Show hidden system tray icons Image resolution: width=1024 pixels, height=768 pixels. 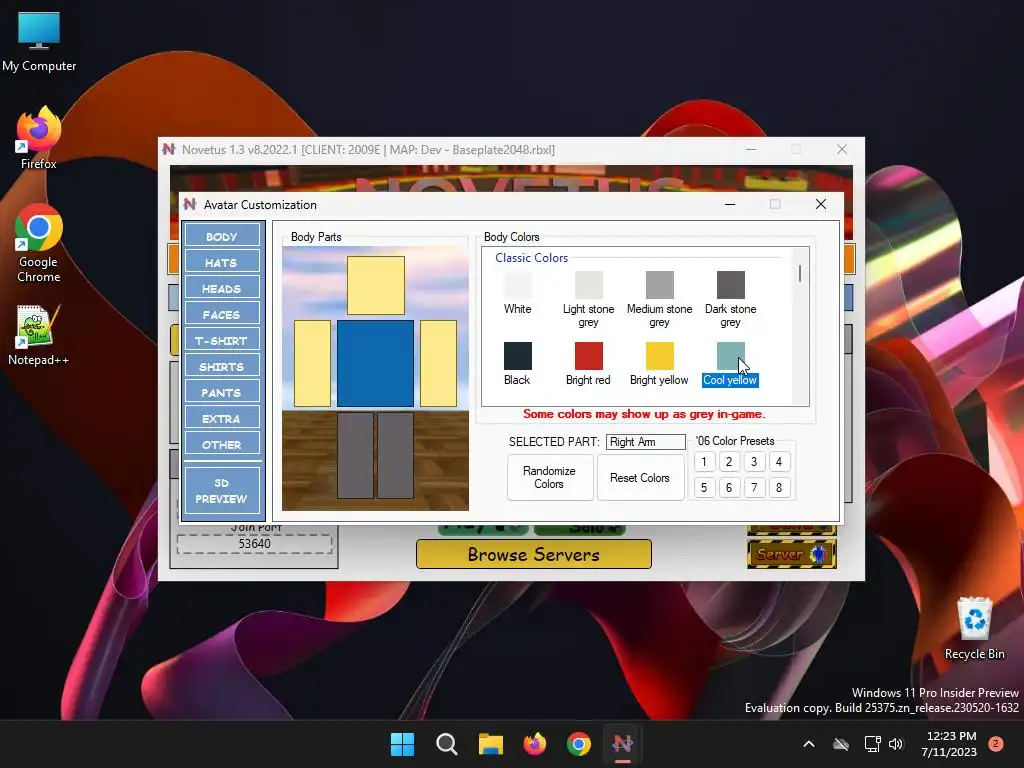[808, 744]
